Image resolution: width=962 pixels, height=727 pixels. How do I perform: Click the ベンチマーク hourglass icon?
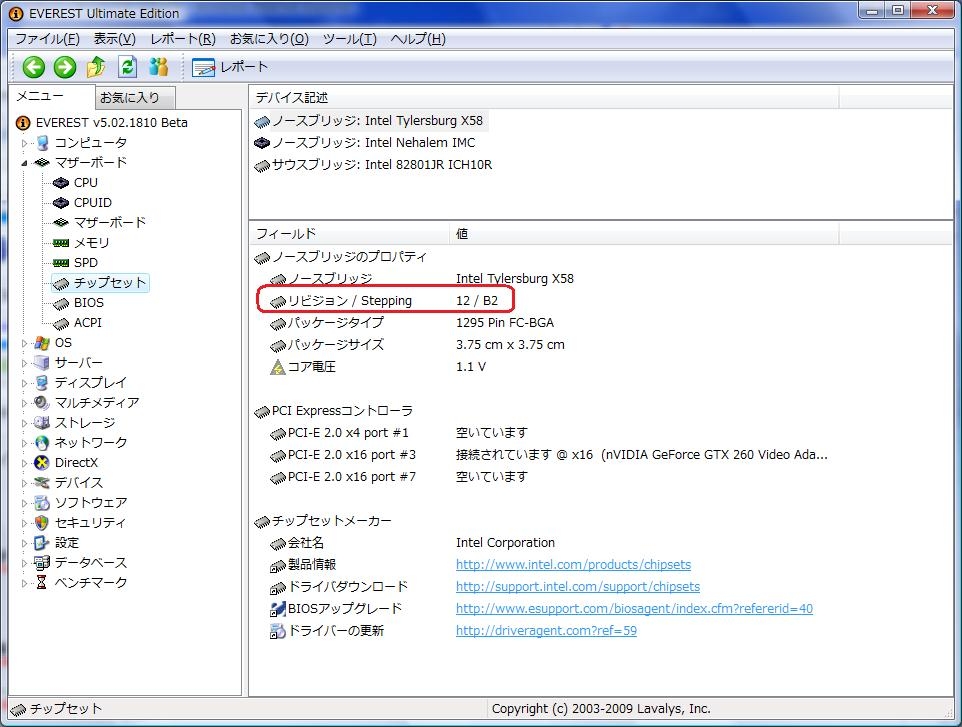[x=41, y=583]
